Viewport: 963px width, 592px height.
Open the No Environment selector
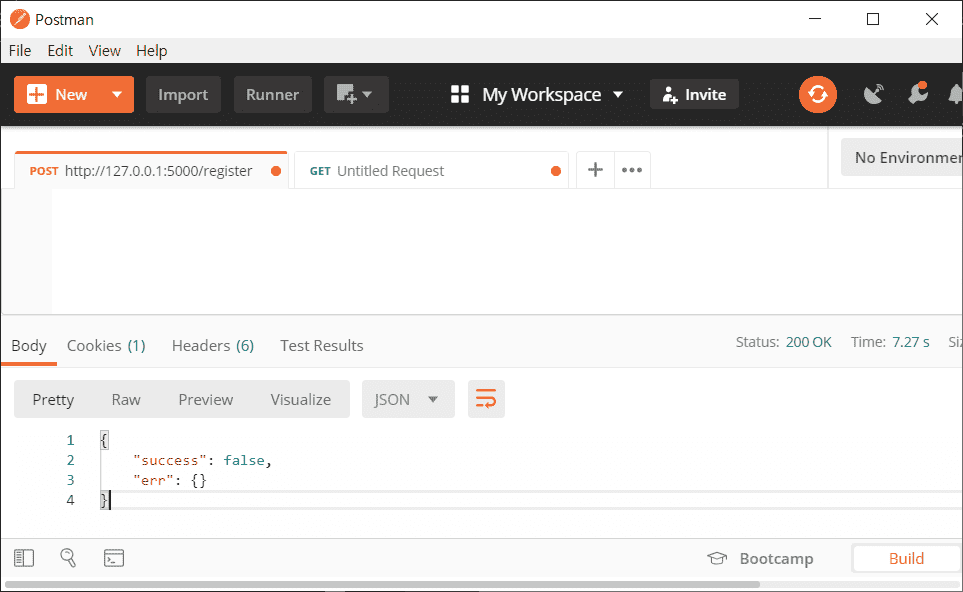[x=902, y=157]
